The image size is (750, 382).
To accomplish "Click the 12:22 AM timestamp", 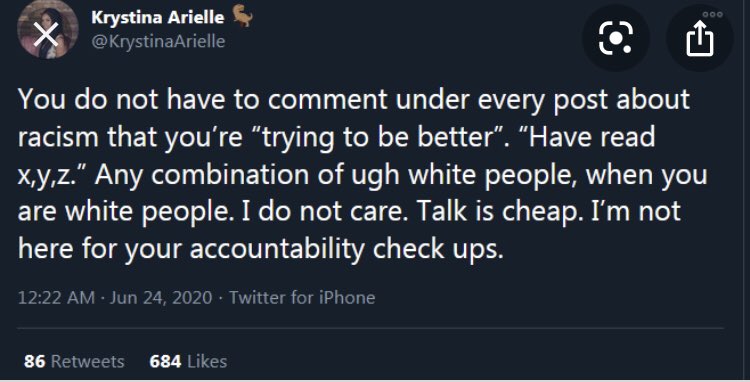I will click(56, 298).
